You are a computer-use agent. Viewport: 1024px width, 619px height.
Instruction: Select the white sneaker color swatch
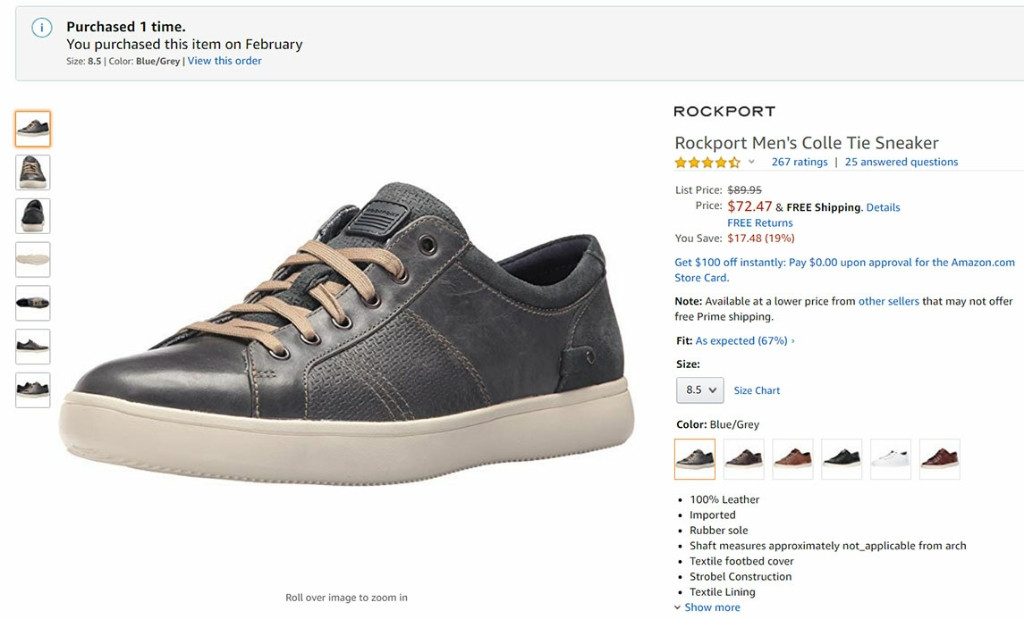pyautogui.click(x=890, y=459)
